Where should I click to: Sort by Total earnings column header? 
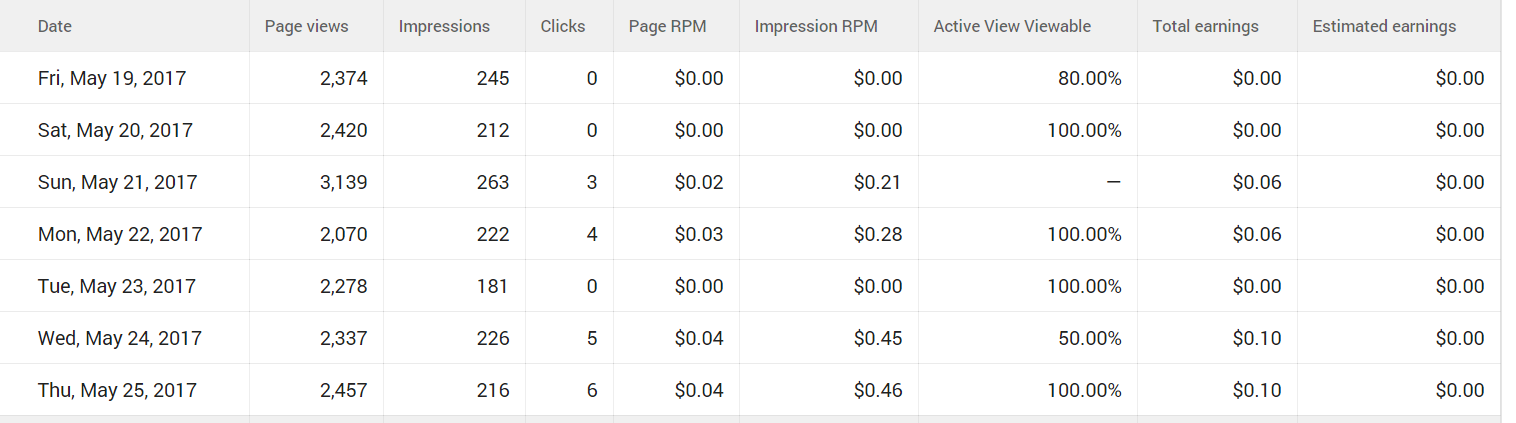1205,27
